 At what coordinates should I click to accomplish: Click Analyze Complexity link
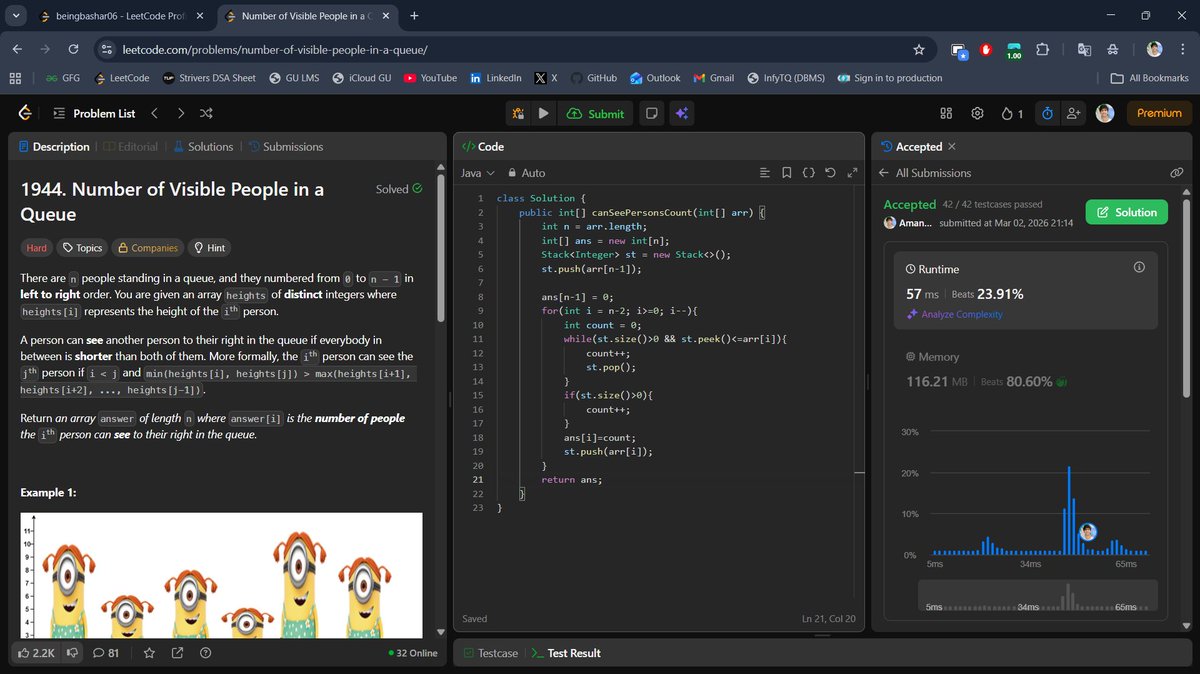tap(953, 314)
